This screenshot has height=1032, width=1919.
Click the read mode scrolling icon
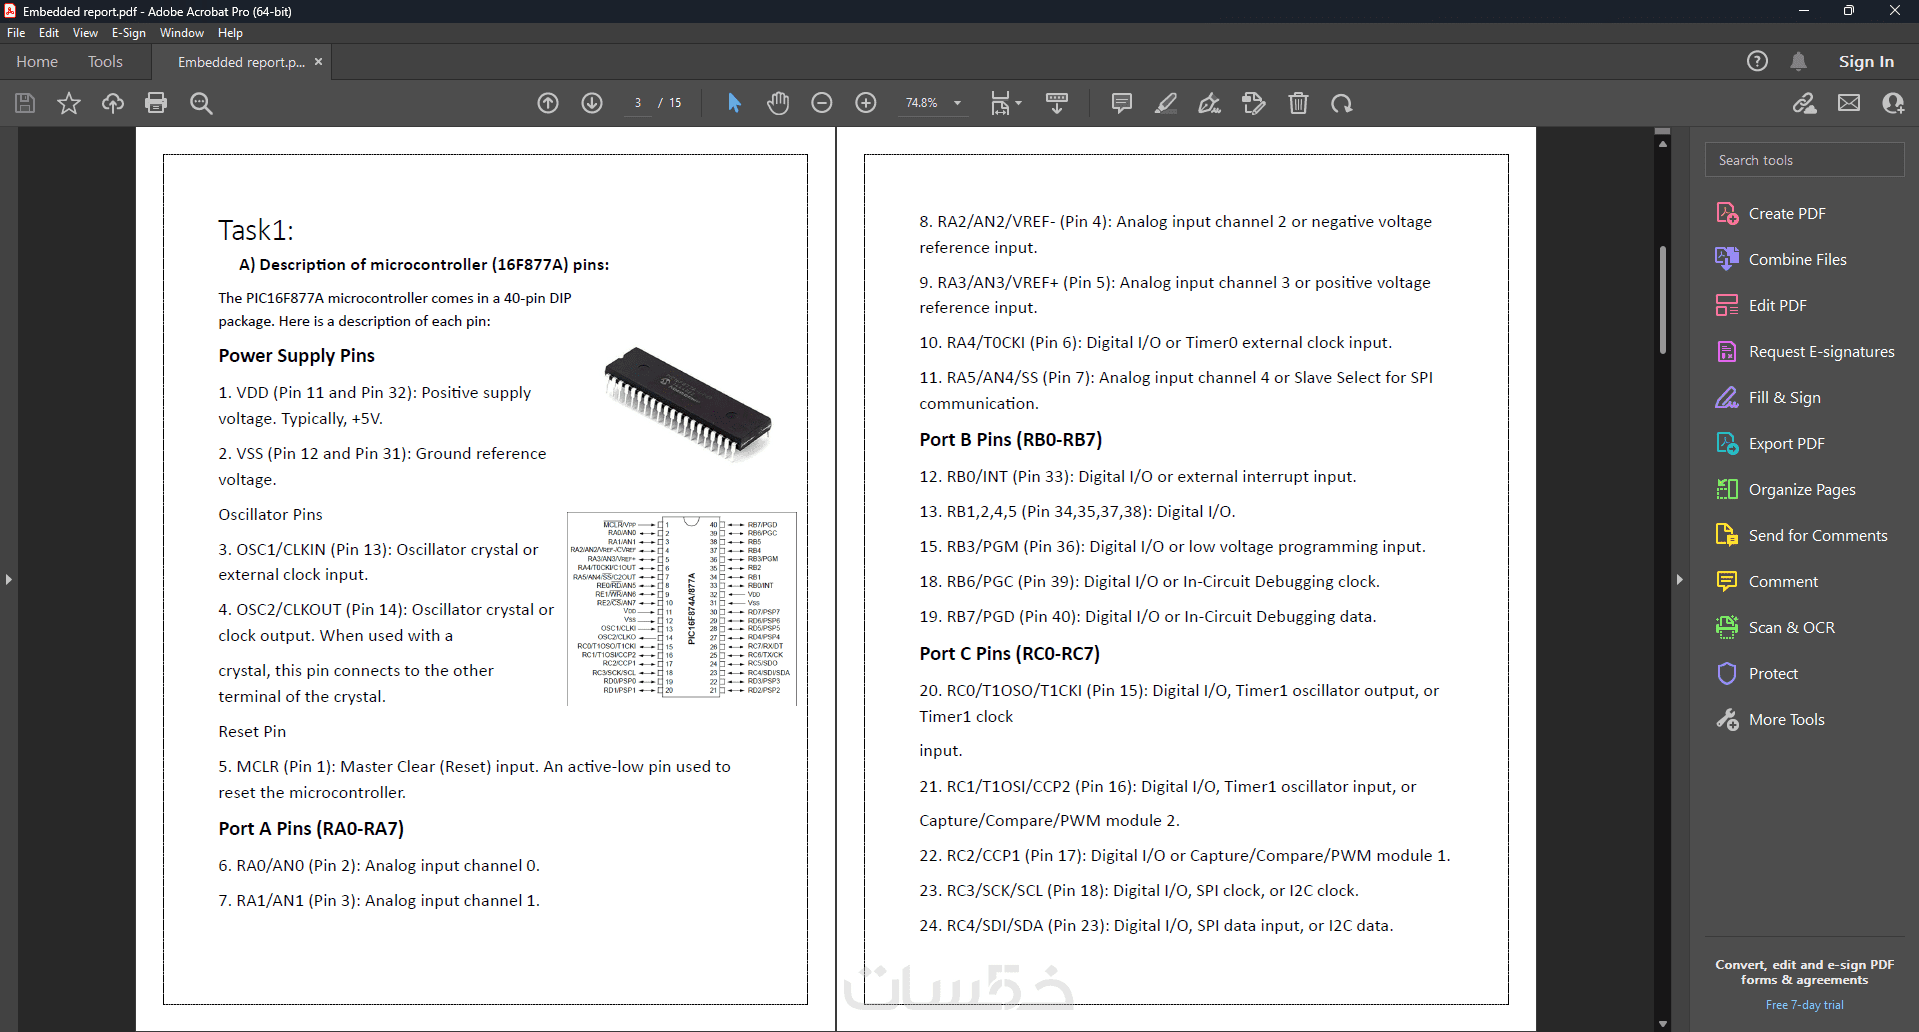(x=1057, y=103)
